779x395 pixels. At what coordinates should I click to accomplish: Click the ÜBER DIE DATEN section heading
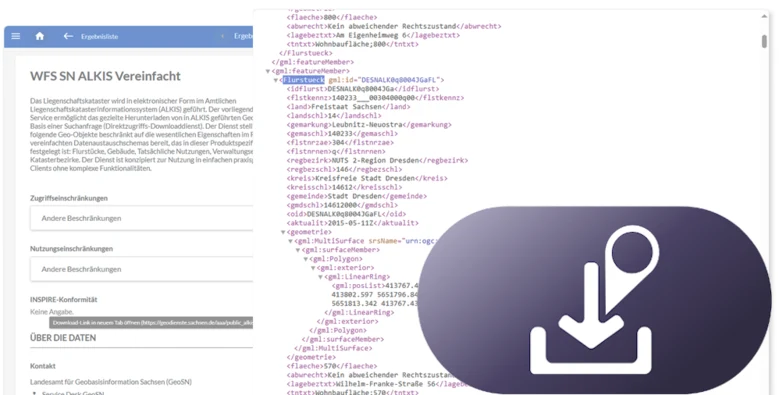click(63, 338)
